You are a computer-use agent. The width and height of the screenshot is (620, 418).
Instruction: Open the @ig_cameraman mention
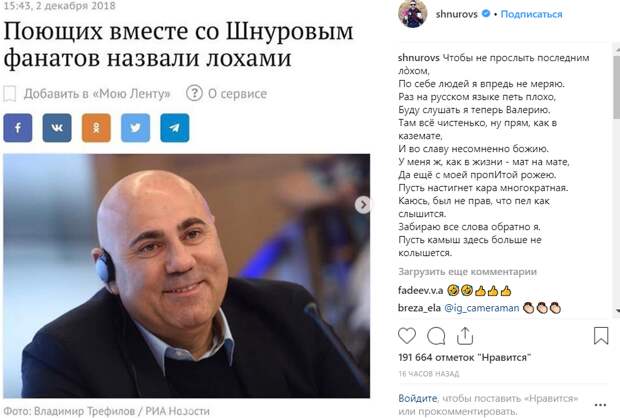[x=482, y=308]
